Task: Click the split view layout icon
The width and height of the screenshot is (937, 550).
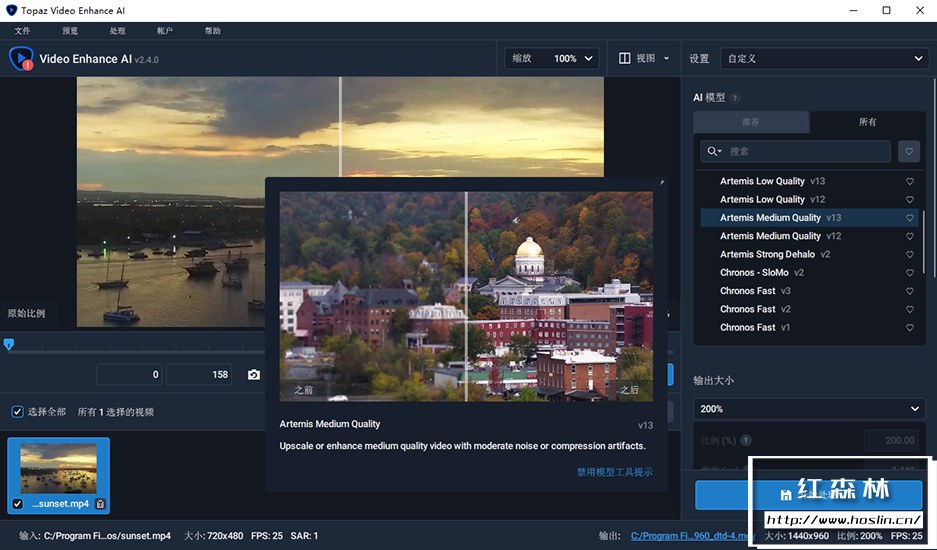Action: coord(624,58)
